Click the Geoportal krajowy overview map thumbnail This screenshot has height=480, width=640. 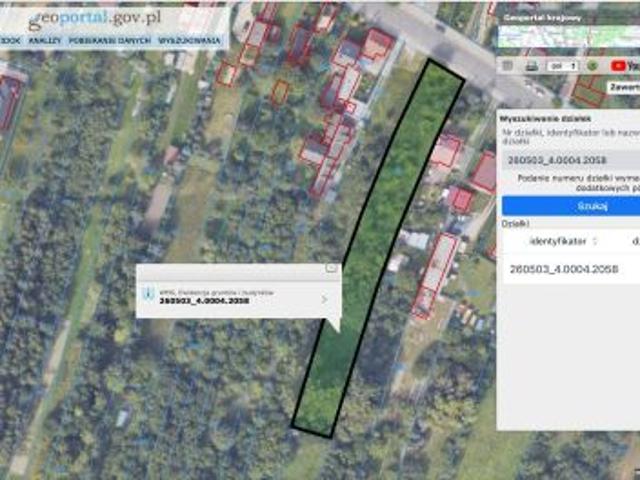click(x=569, y=36)
